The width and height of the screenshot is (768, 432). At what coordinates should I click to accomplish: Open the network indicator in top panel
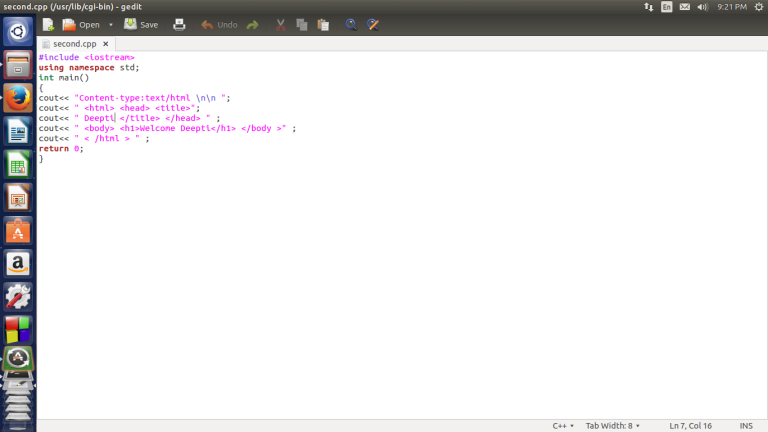coord(648,7)
